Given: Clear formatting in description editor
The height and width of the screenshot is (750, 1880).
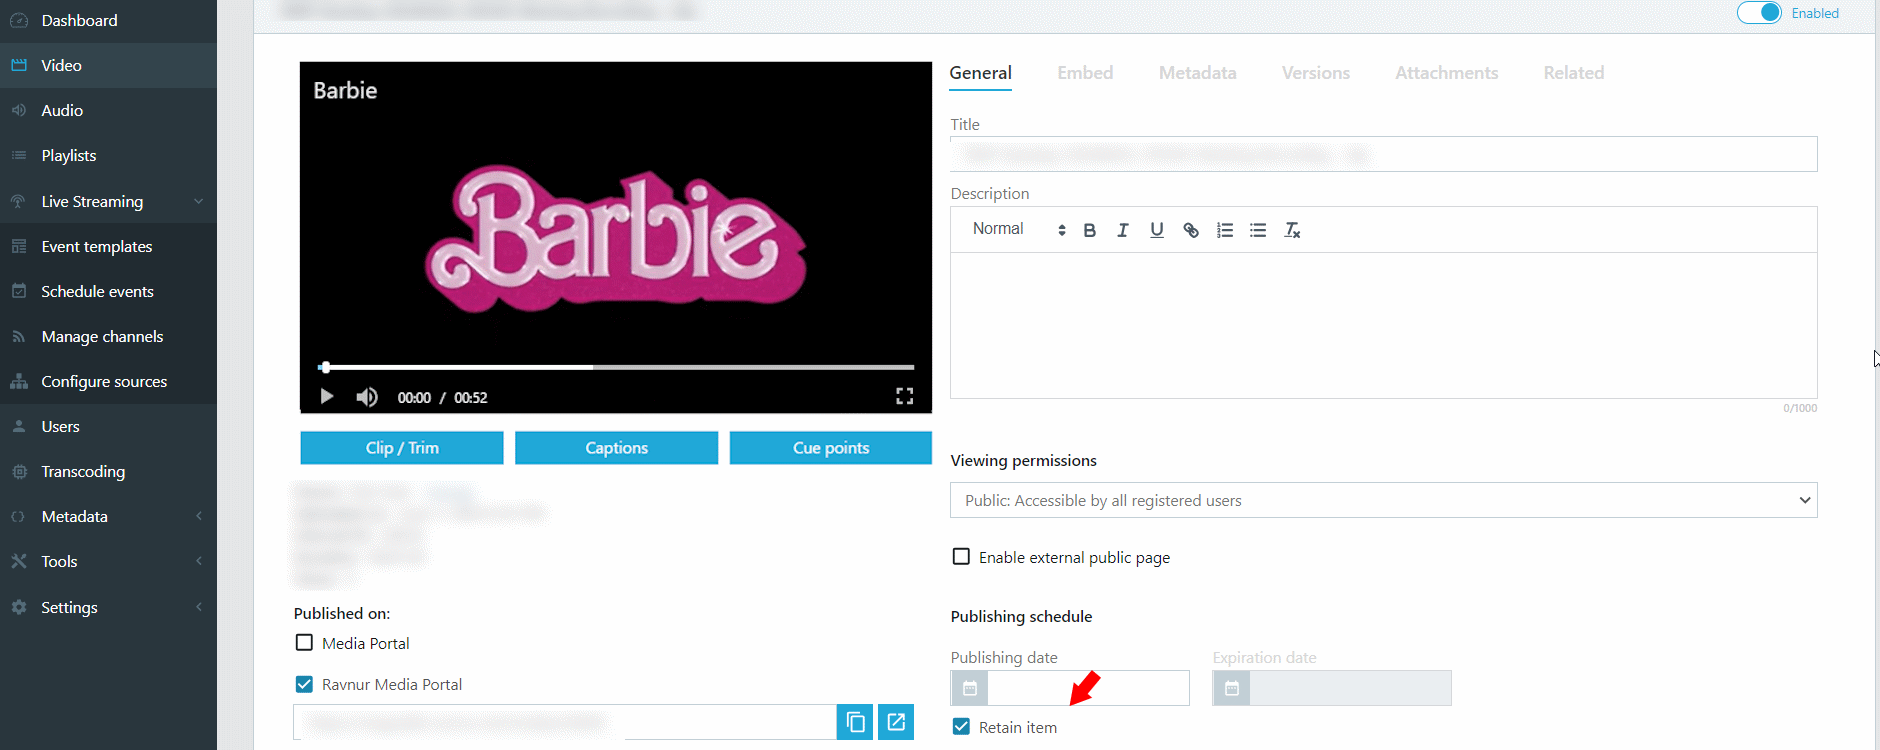Looking at the screenshot, I should coord(1292,230).
